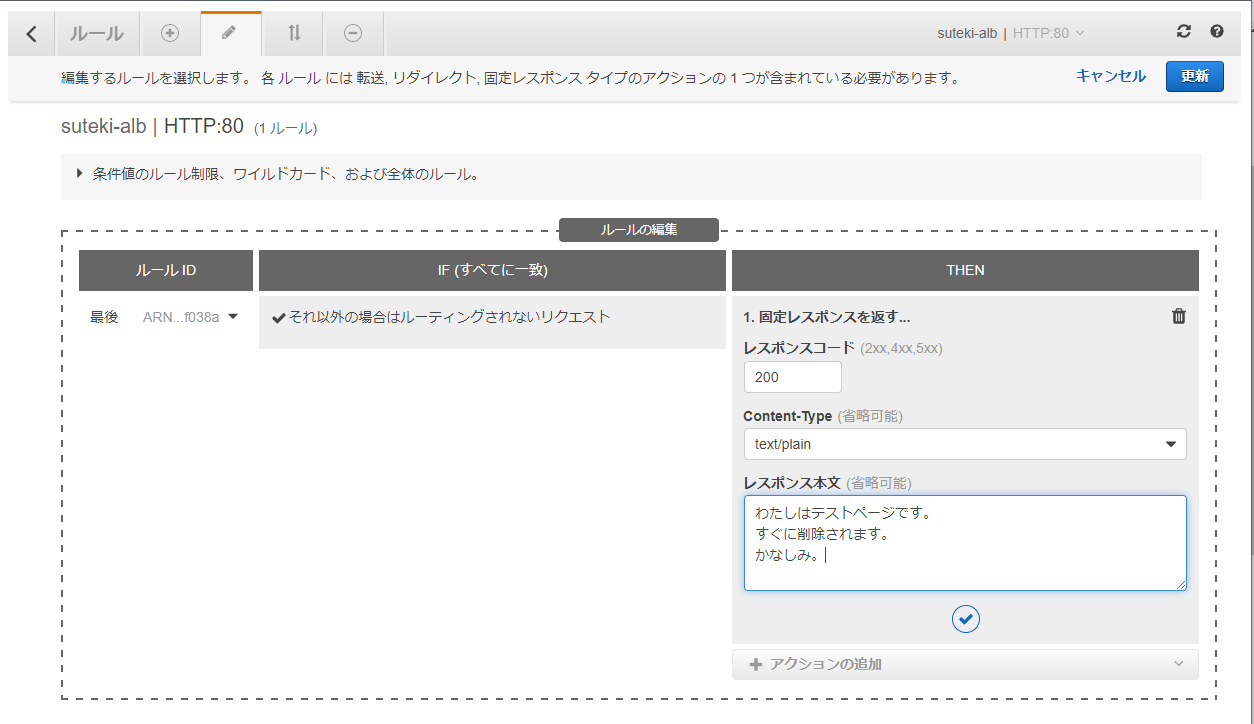Click the 更新 button
This screenshot has width=1254, height=724.
click(1194, 75)
